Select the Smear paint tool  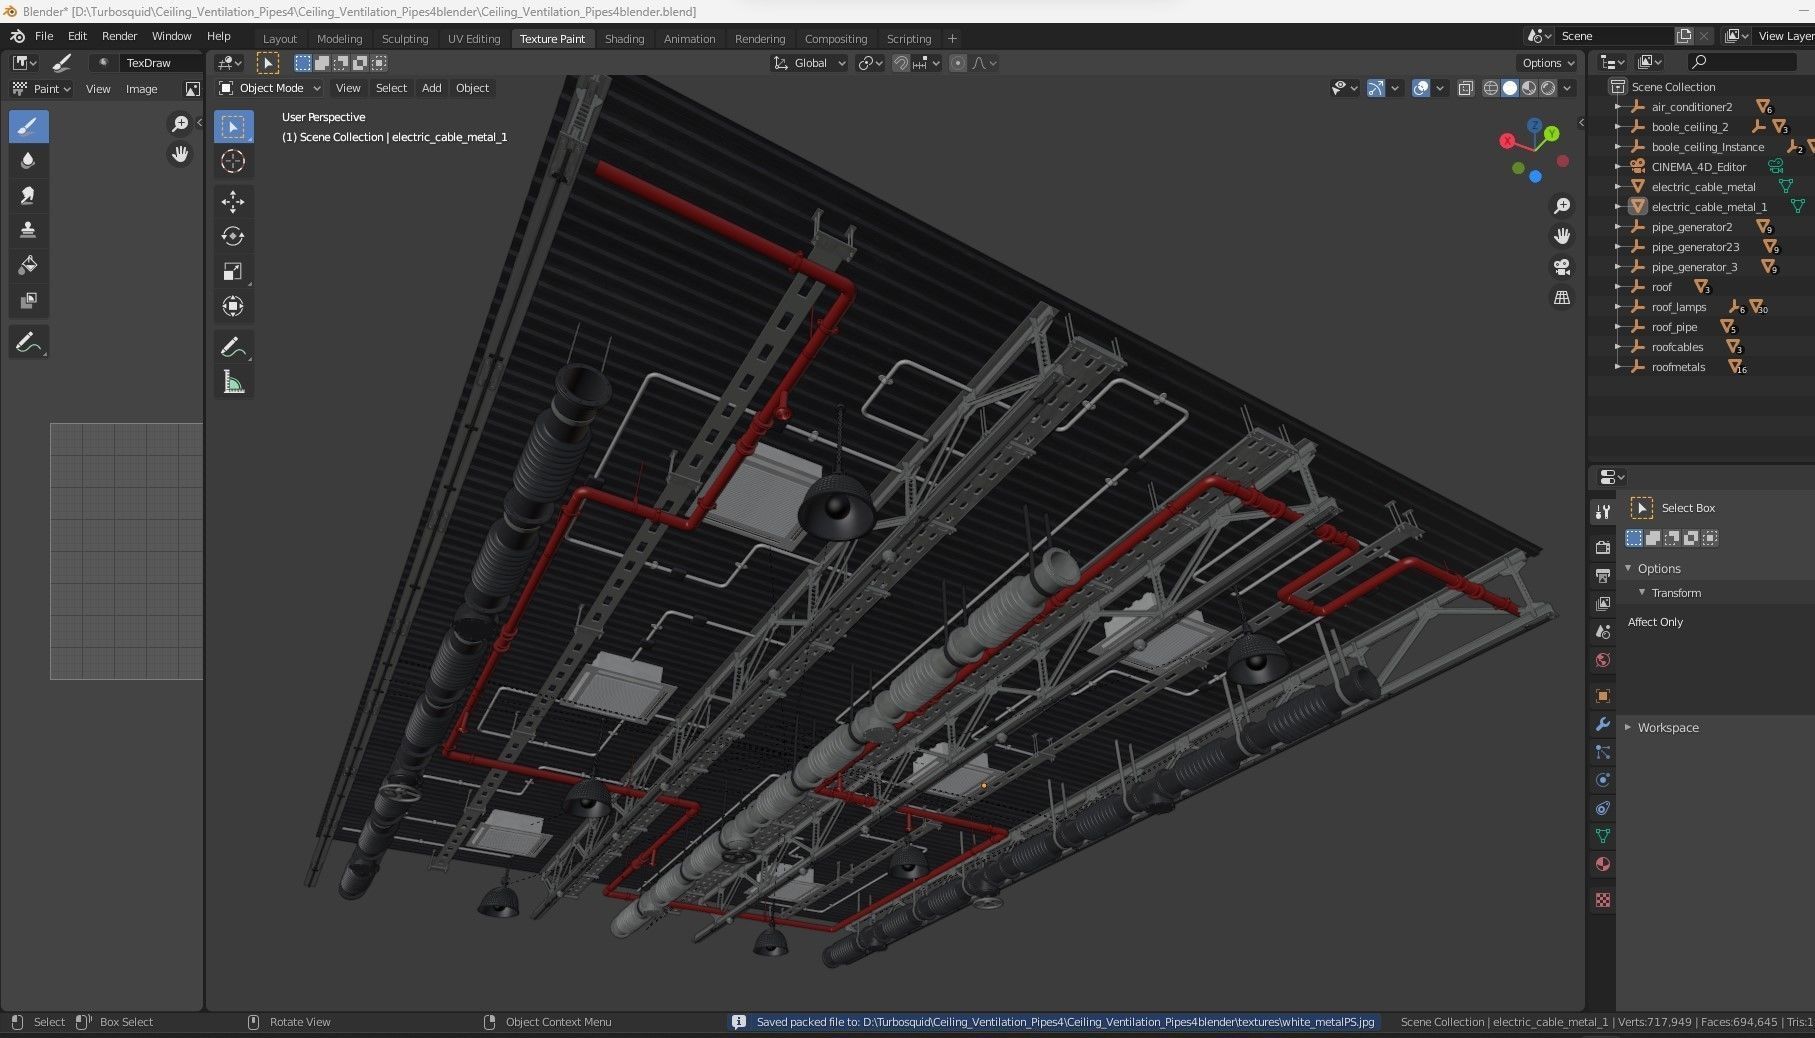click(28, 195)
